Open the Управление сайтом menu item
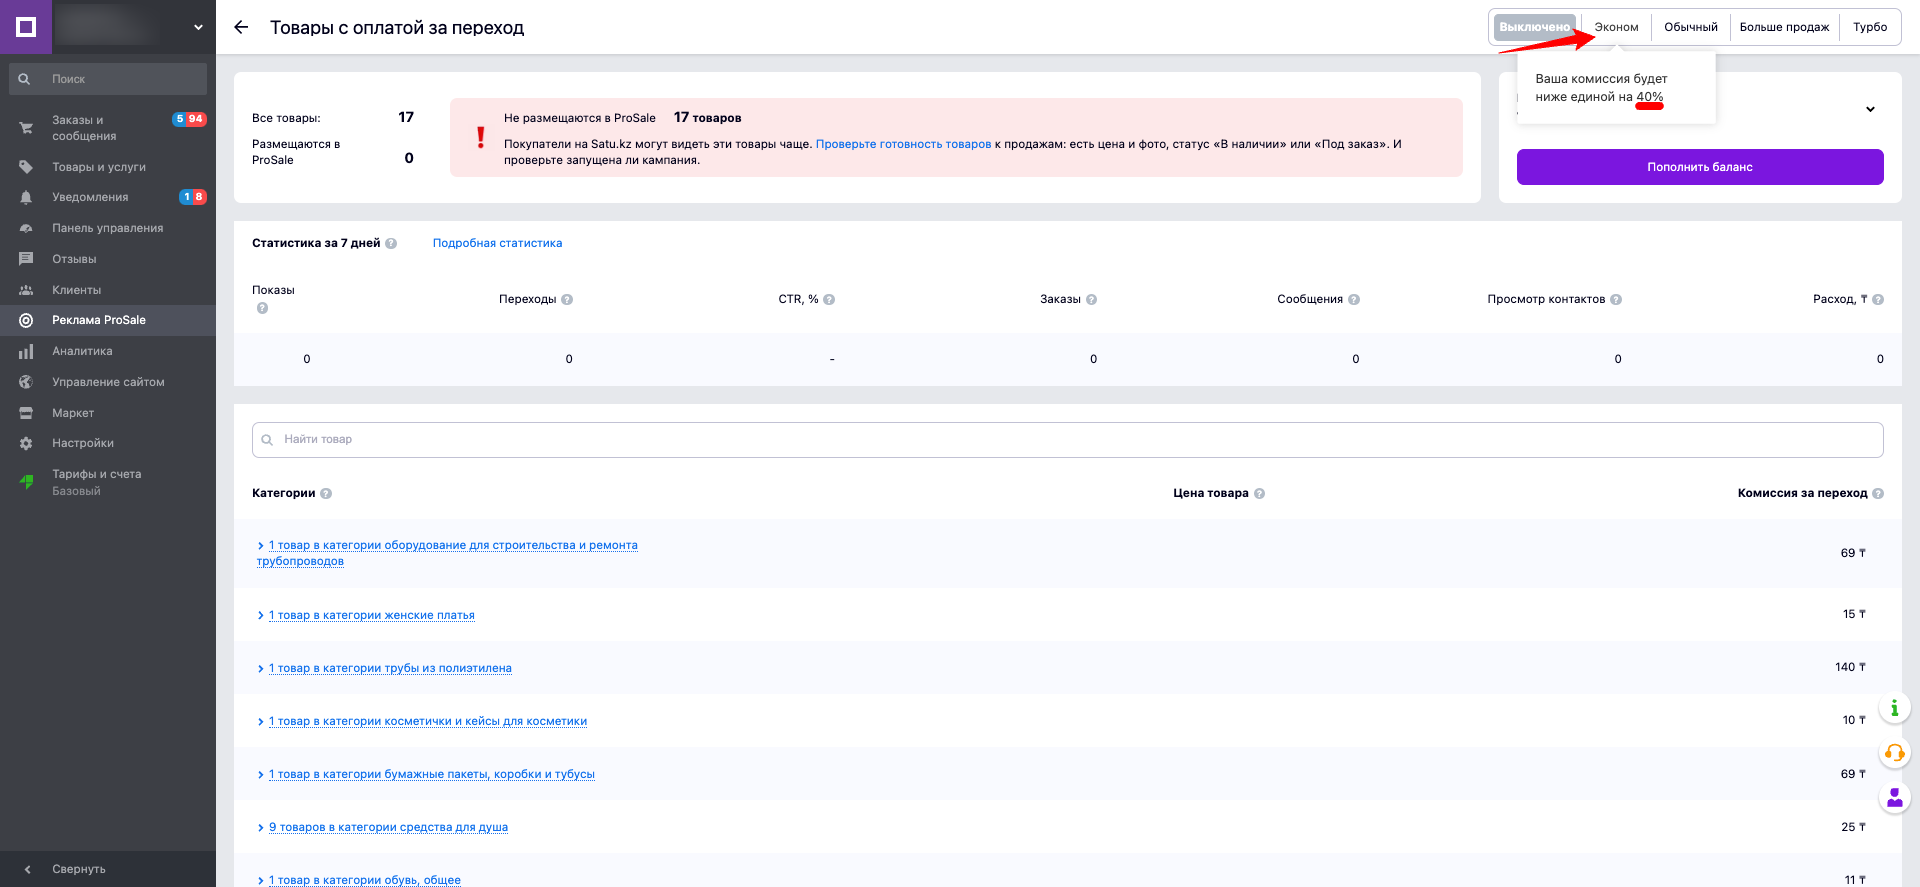This screenshot has height=887, width=1920. pos(108,382)
